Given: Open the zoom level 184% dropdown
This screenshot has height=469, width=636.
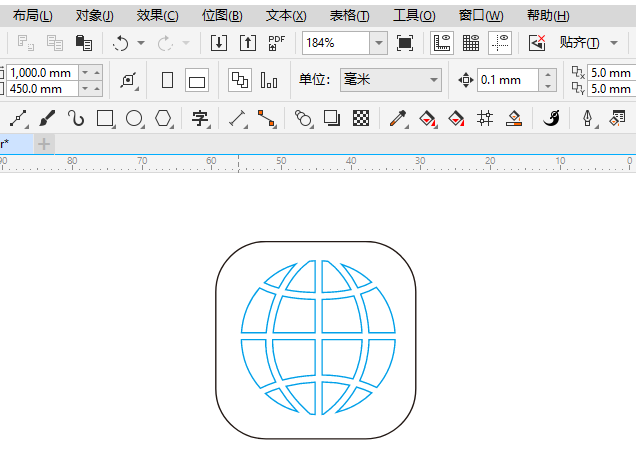Looking at the screenshot, I should 378,43.
